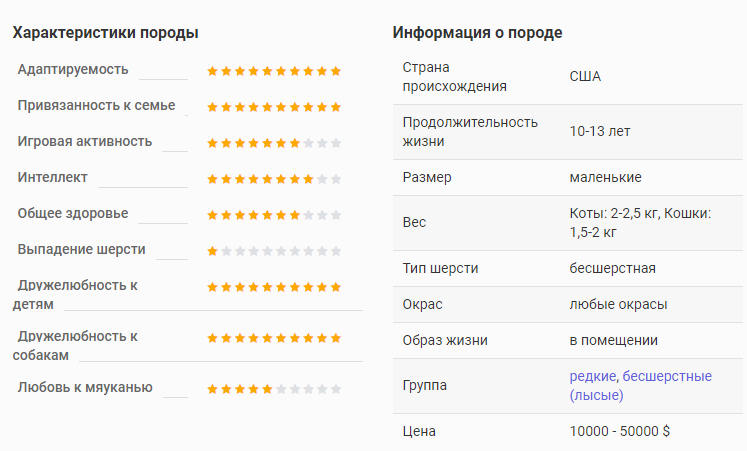Click the Общее здоровье star rating
This screenshot has width=747, height=451.
tap(274, 215)
